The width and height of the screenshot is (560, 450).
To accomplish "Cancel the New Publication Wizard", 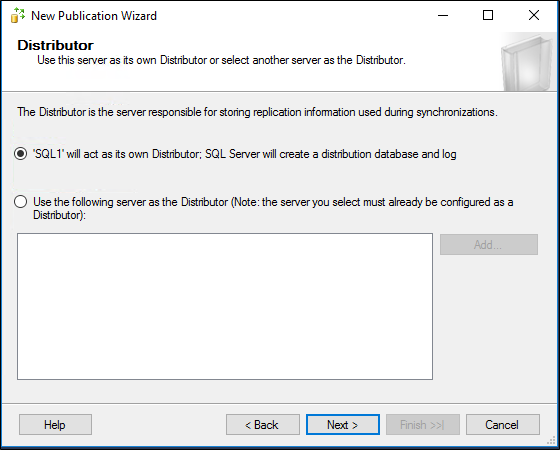I will tap(502, 425).
